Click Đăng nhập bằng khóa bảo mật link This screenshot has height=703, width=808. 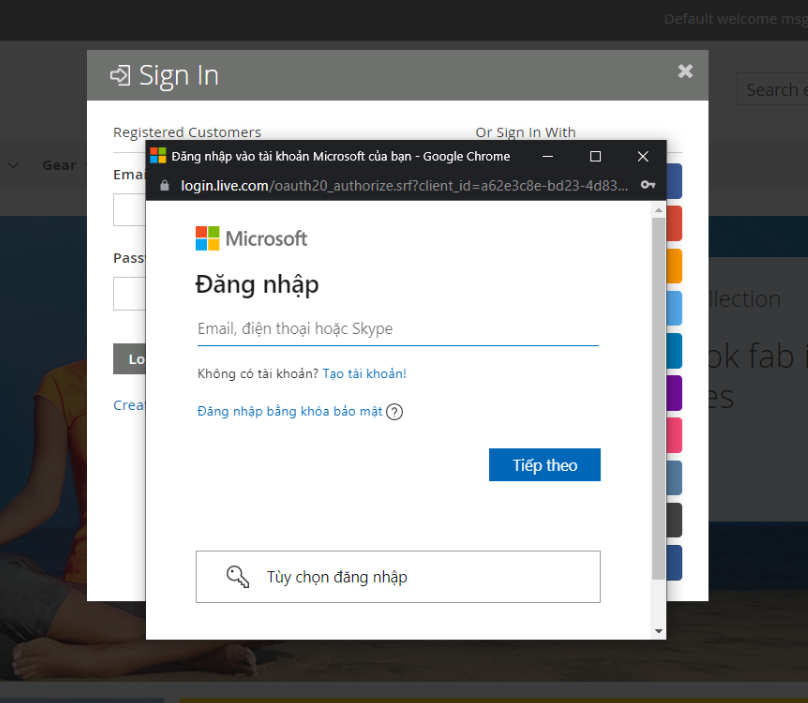(290, 411)
